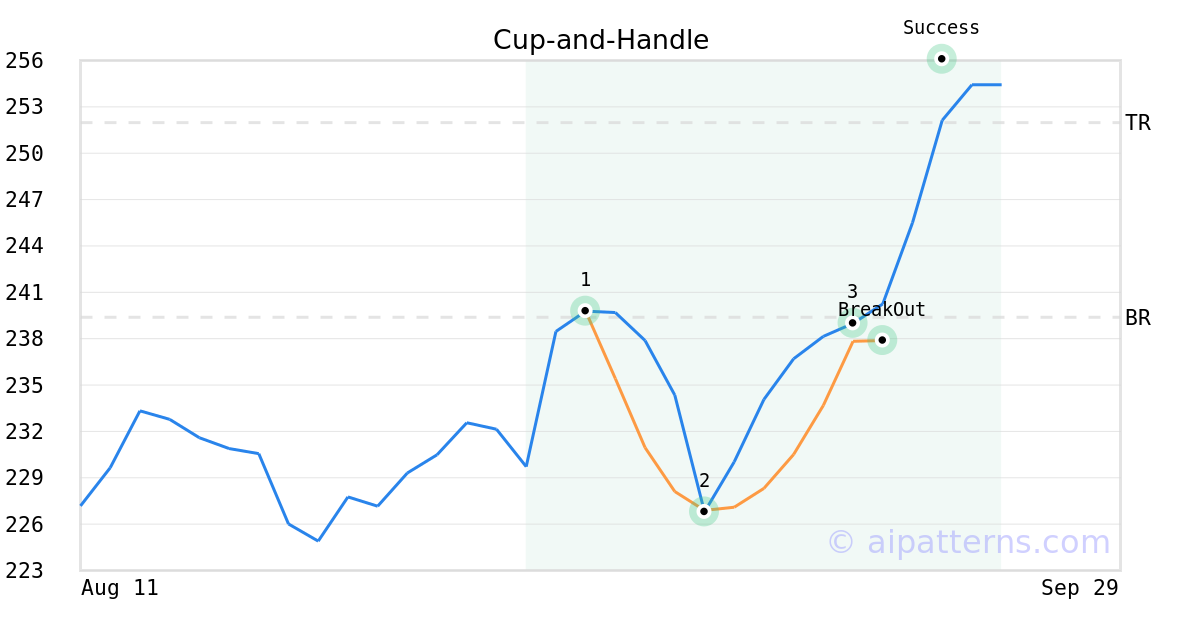1200x630 pixels.
Task: Click the 250 price axis label
Action: (24, 154)
